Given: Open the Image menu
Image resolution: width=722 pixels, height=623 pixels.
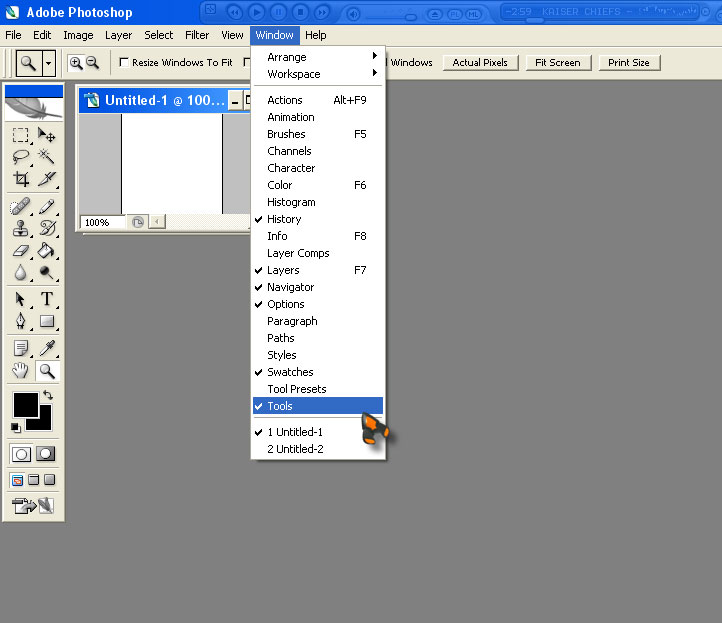Looking at the screenshot, I should coord(78,35).
